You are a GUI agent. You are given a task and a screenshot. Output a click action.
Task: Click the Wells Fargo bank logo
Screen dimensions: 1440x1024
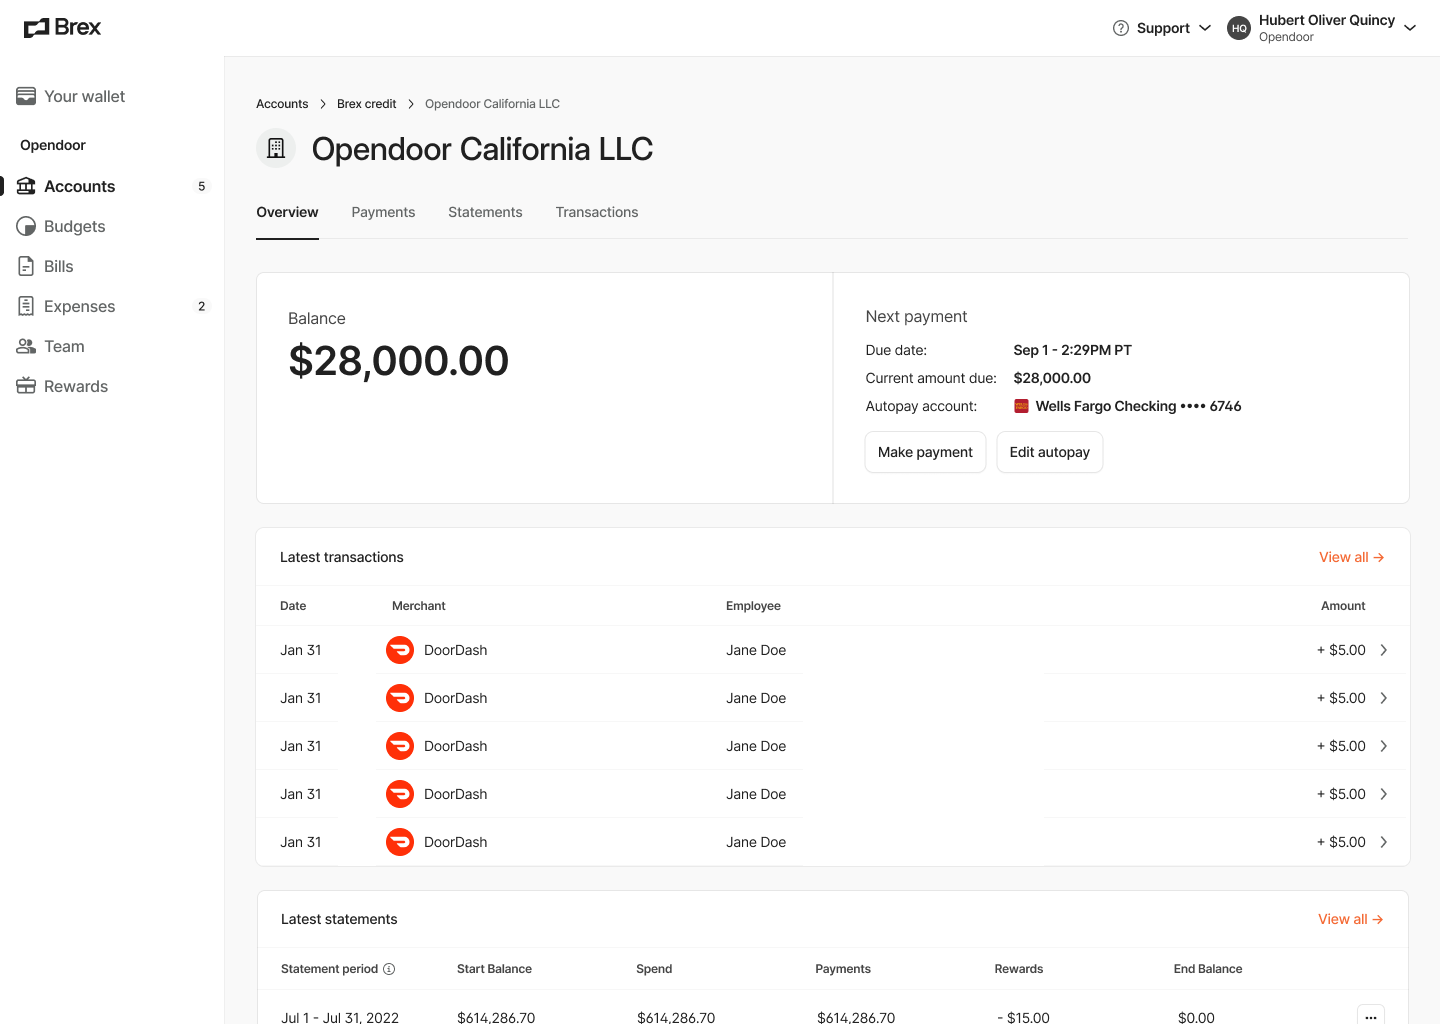click(x=1021, y=406)
